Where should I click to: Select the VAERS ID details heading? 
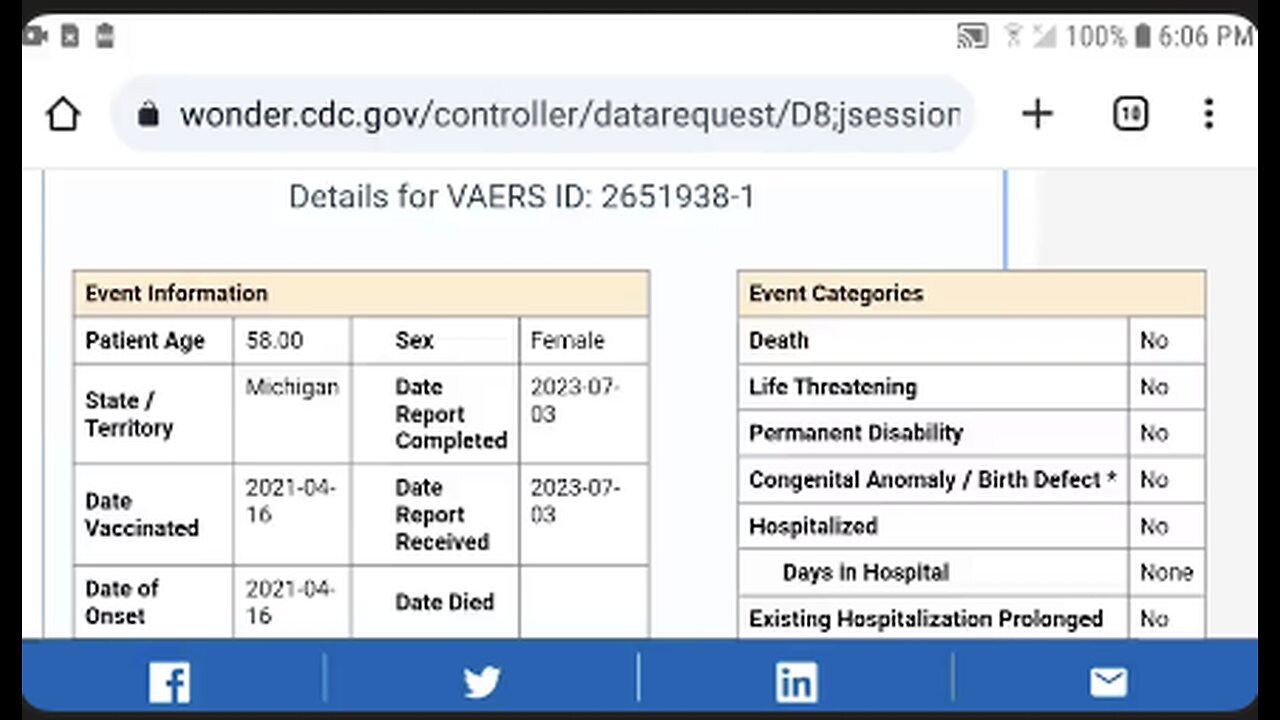pos(521,197)
